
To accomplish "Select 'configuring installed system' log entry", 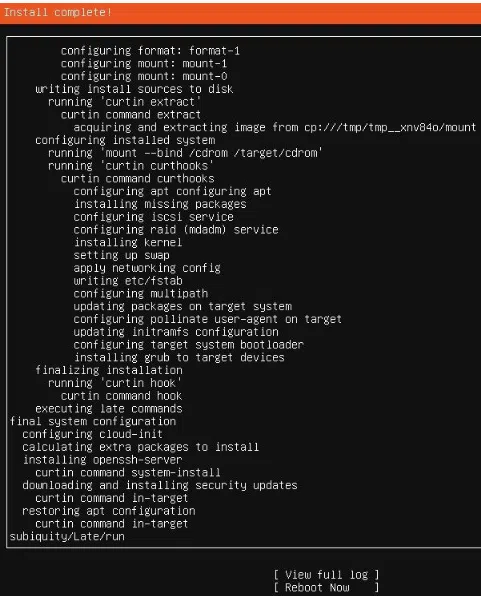I will [x=125, y=140].
